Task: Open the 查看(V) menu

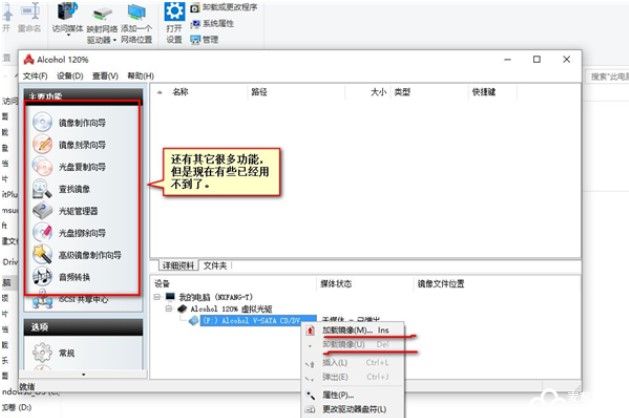Action: point(106,76)
